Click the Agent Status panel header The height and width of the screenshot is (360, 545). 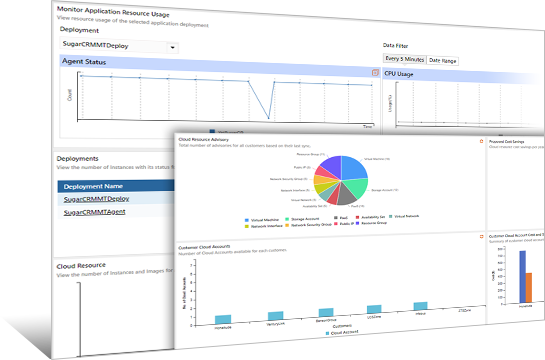pyautogui.click(x=220, y=66)
